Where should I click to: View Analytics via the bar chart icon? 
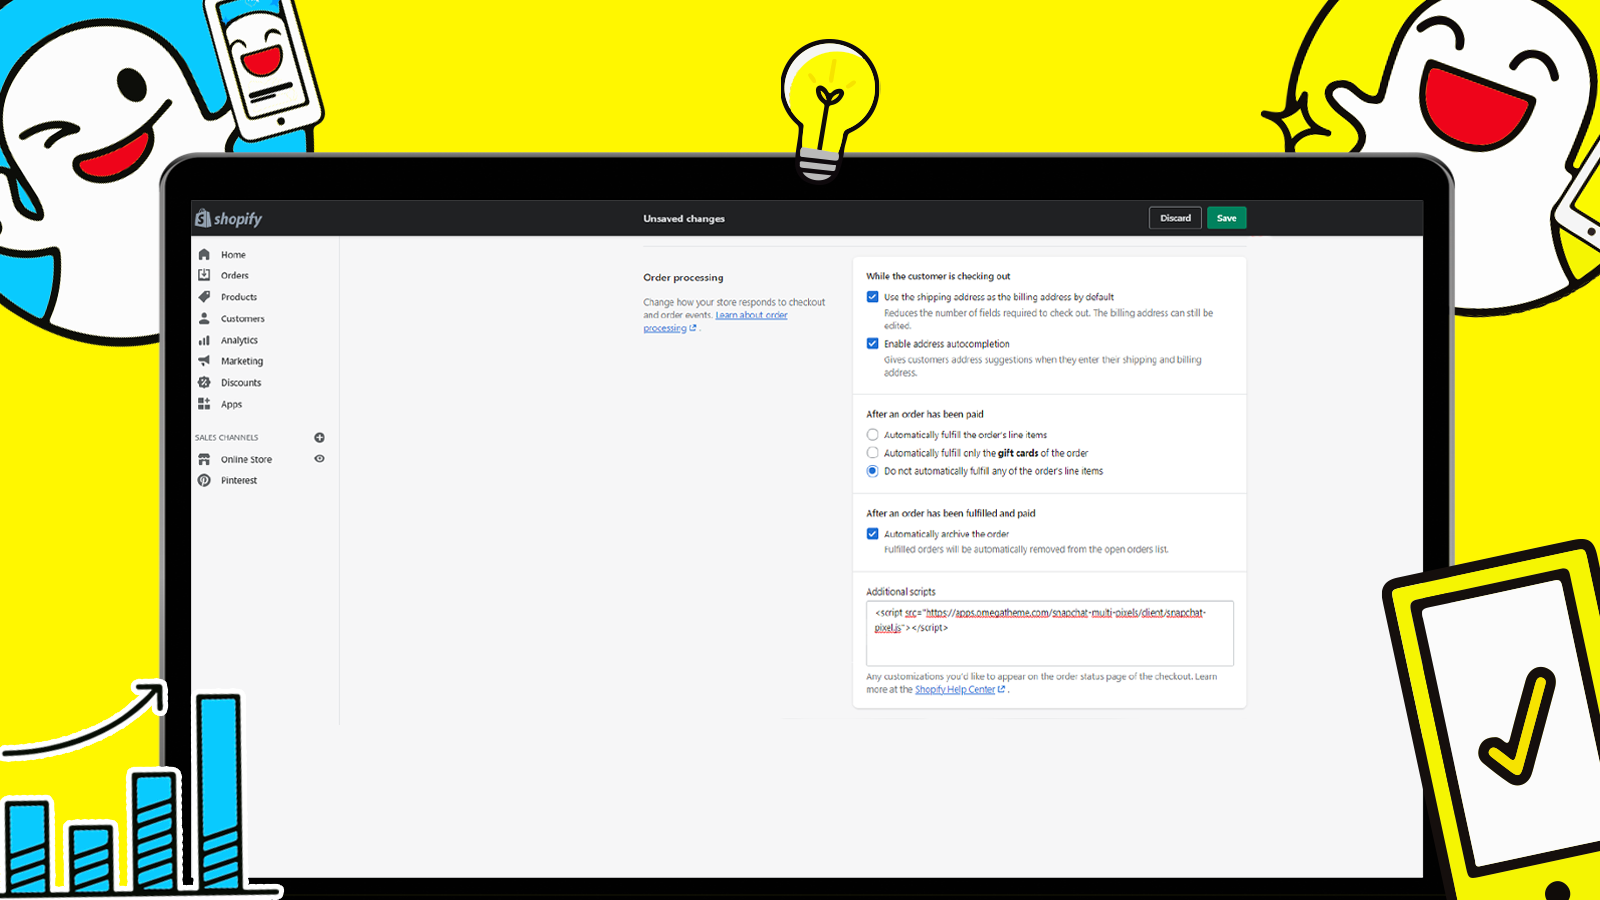[x=204, y=340]
